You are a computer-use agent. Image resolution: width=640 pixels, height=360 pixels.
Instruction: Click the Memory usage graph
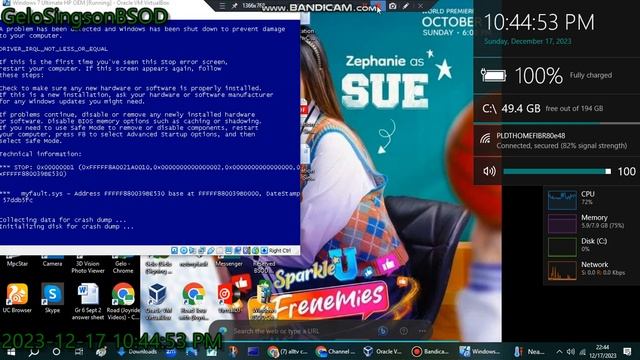[562, 223]
